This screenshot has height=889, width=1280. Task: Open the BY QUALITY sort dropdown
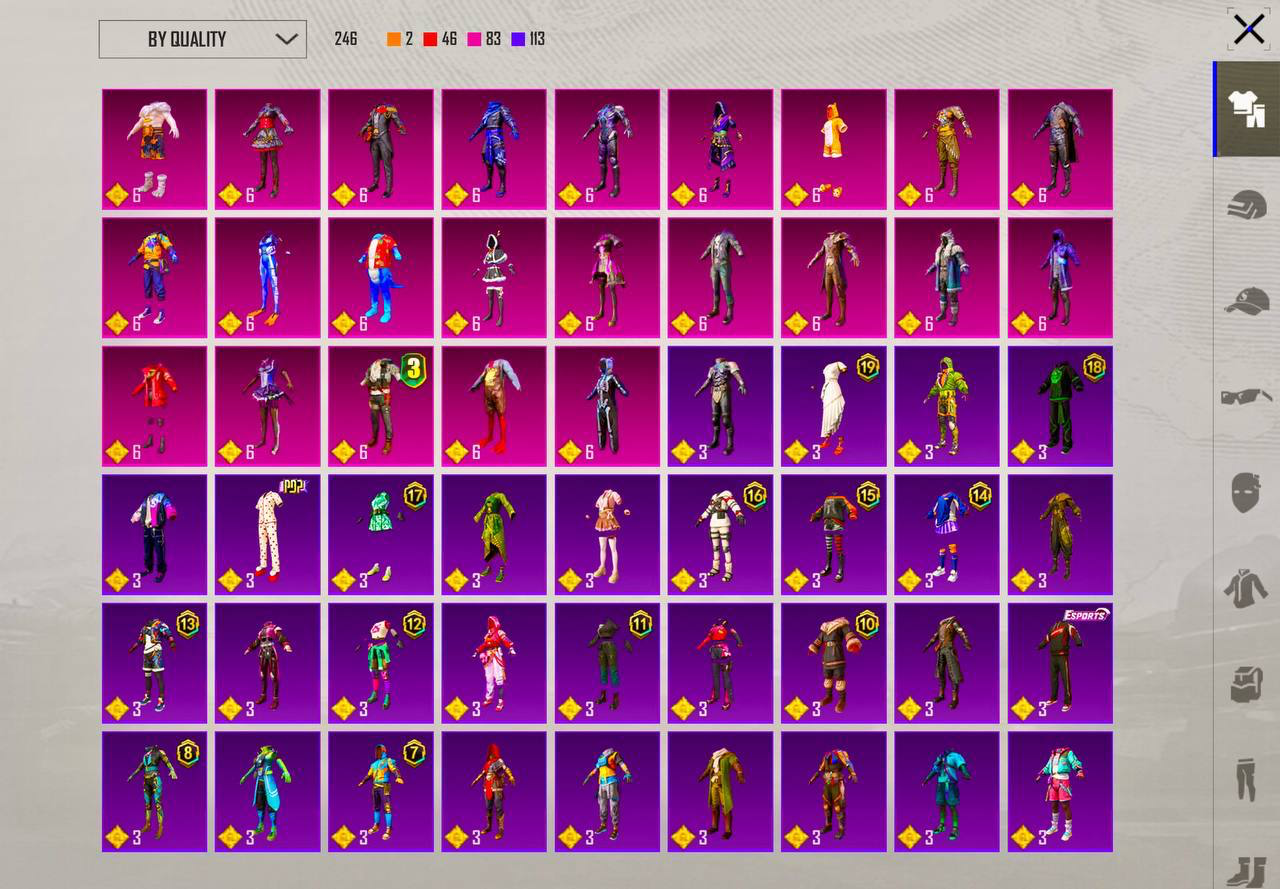point(203,39)
